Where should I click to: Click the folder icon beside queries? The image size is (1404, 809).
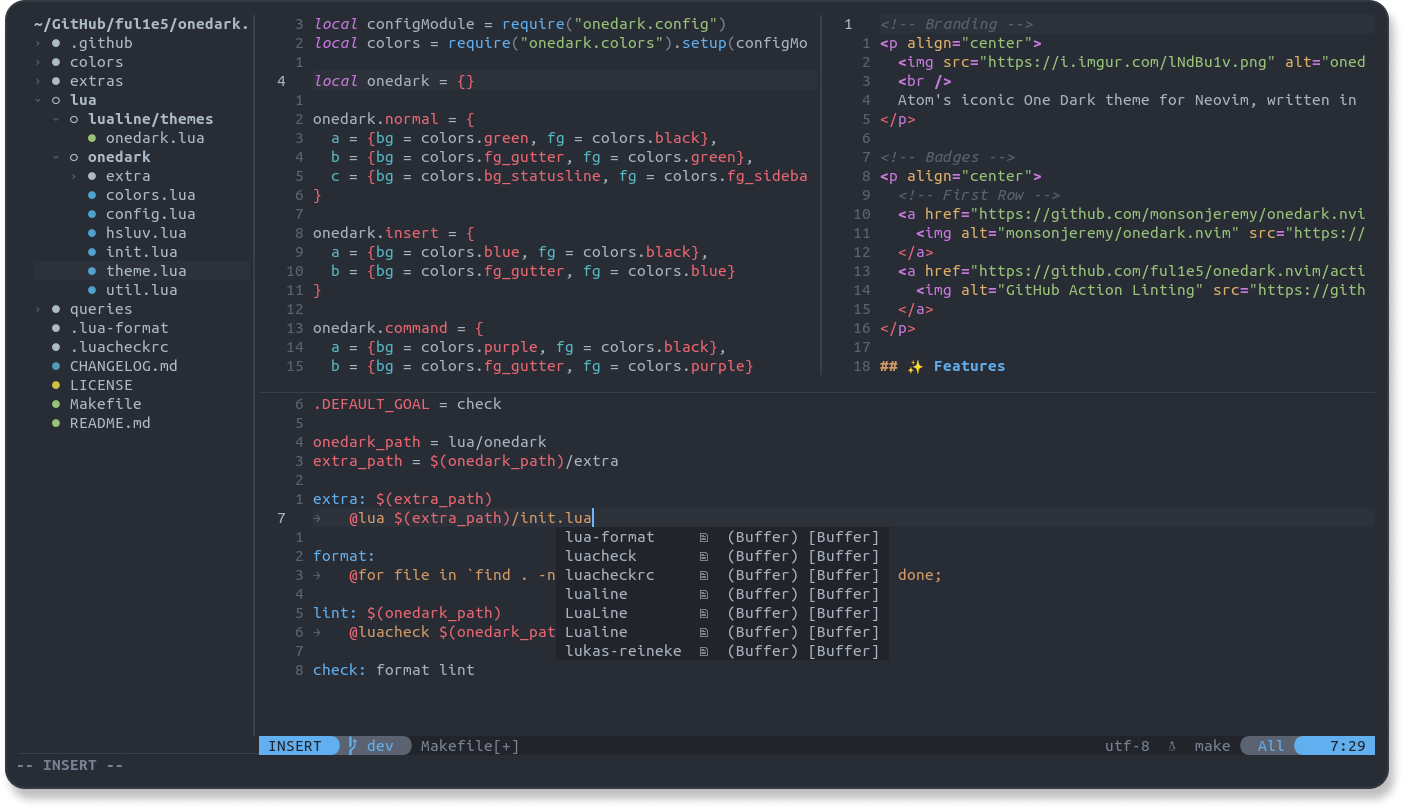click(x=56, y=309)
